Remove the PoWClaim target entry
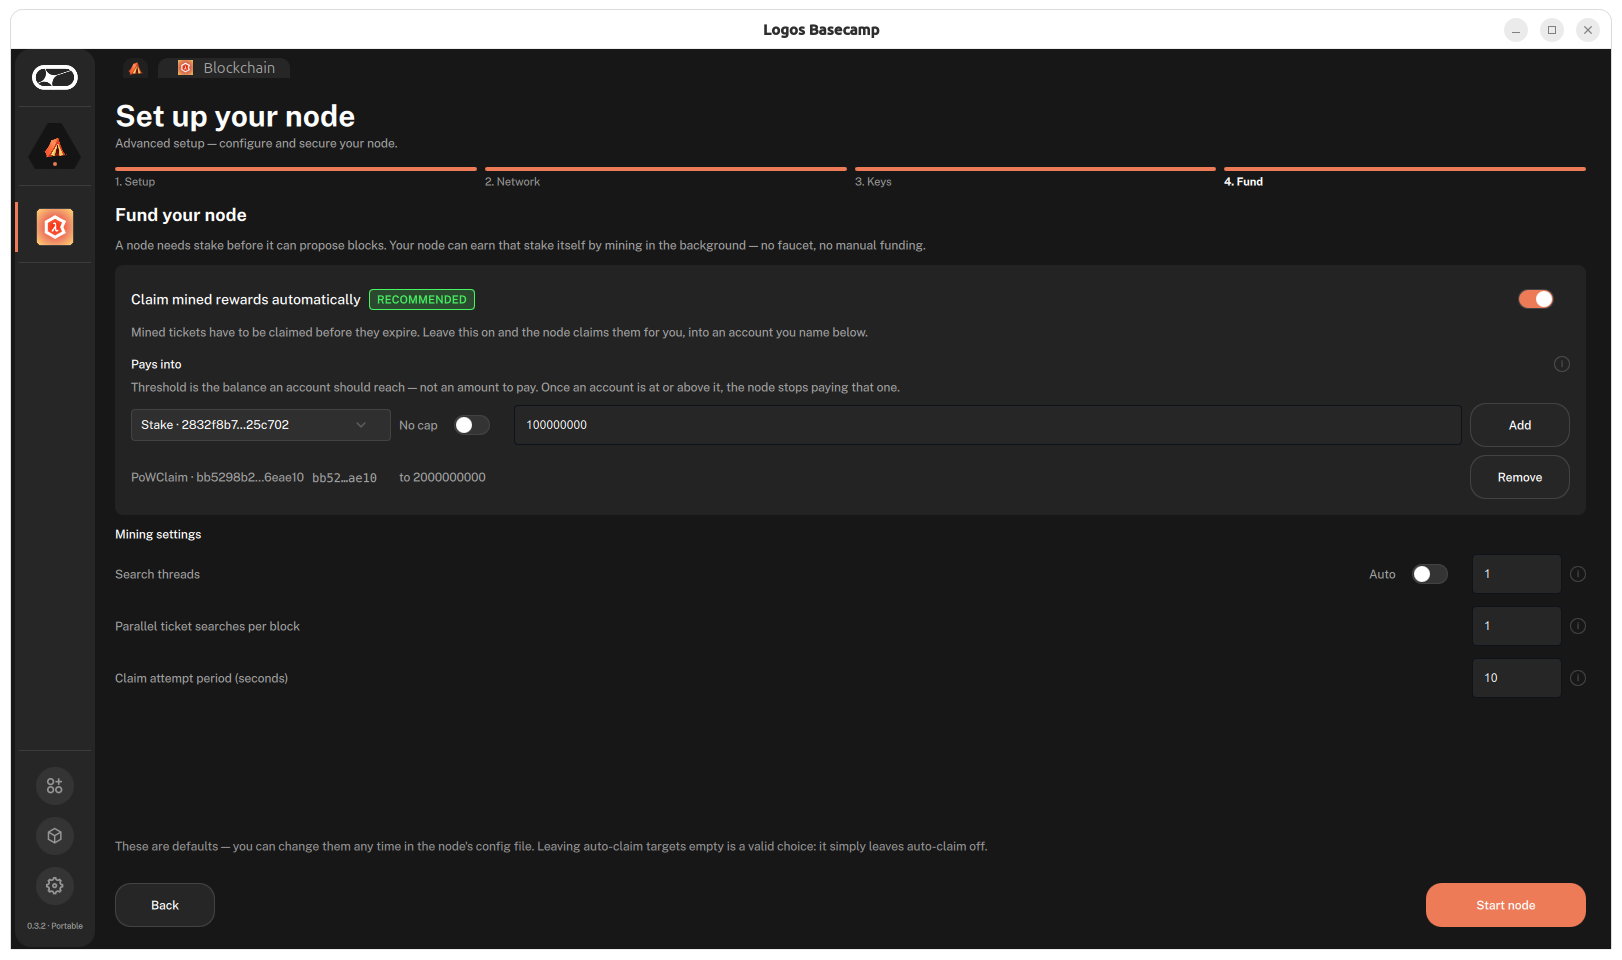This screenshot has height=960, width=1622. (x=1520, y=477)
